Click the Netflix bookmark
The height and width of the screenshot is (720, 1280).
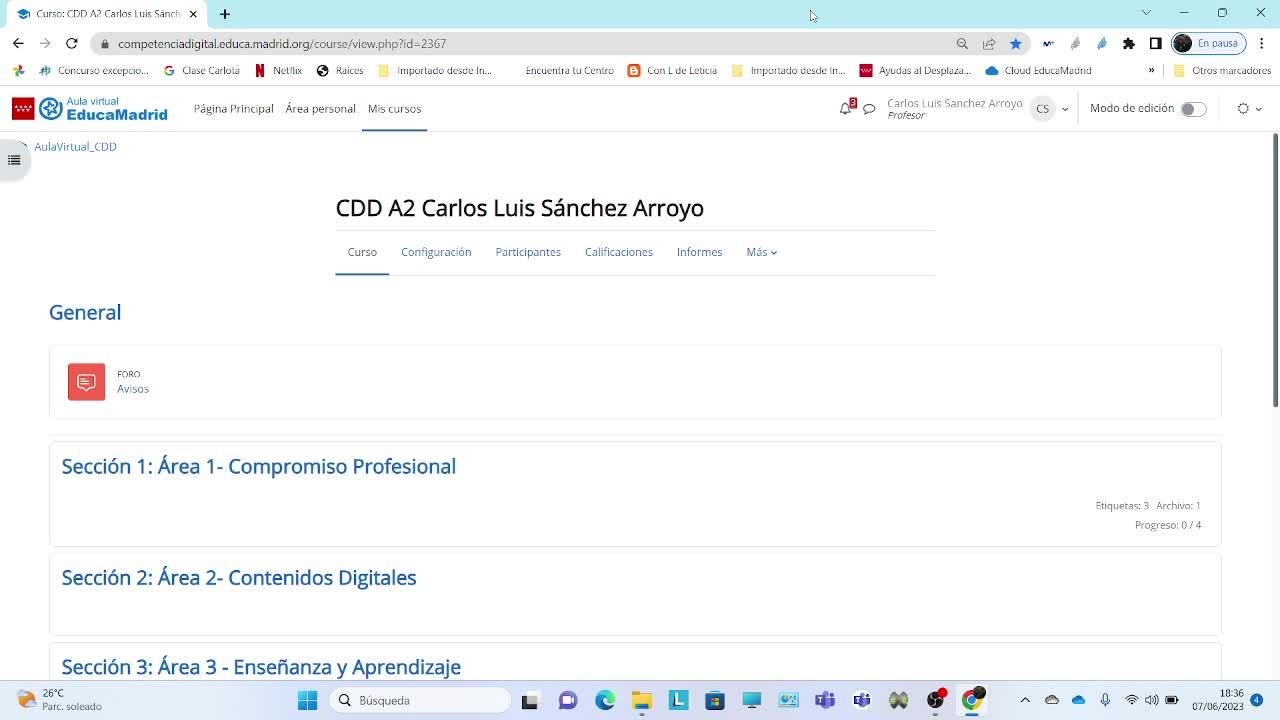point(278,71)
